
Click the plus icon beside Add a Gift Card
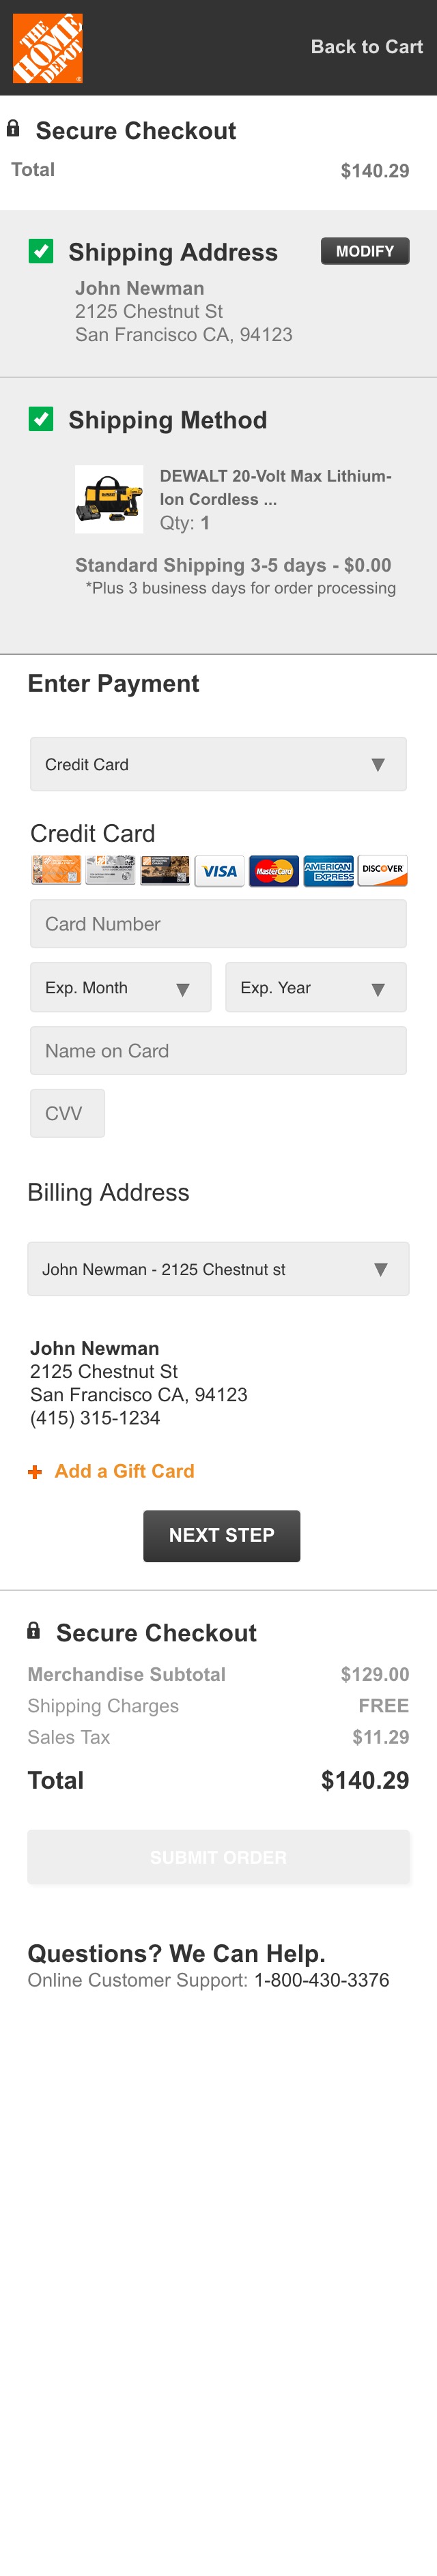[x=35, y=1472]
